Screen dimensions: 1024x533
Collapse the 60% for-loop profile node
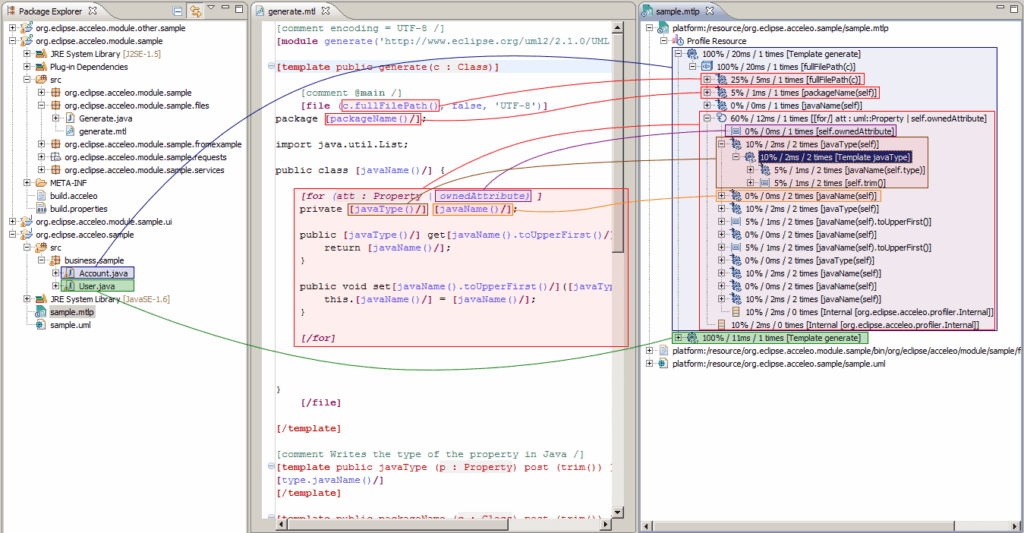[x=707, y=118]
